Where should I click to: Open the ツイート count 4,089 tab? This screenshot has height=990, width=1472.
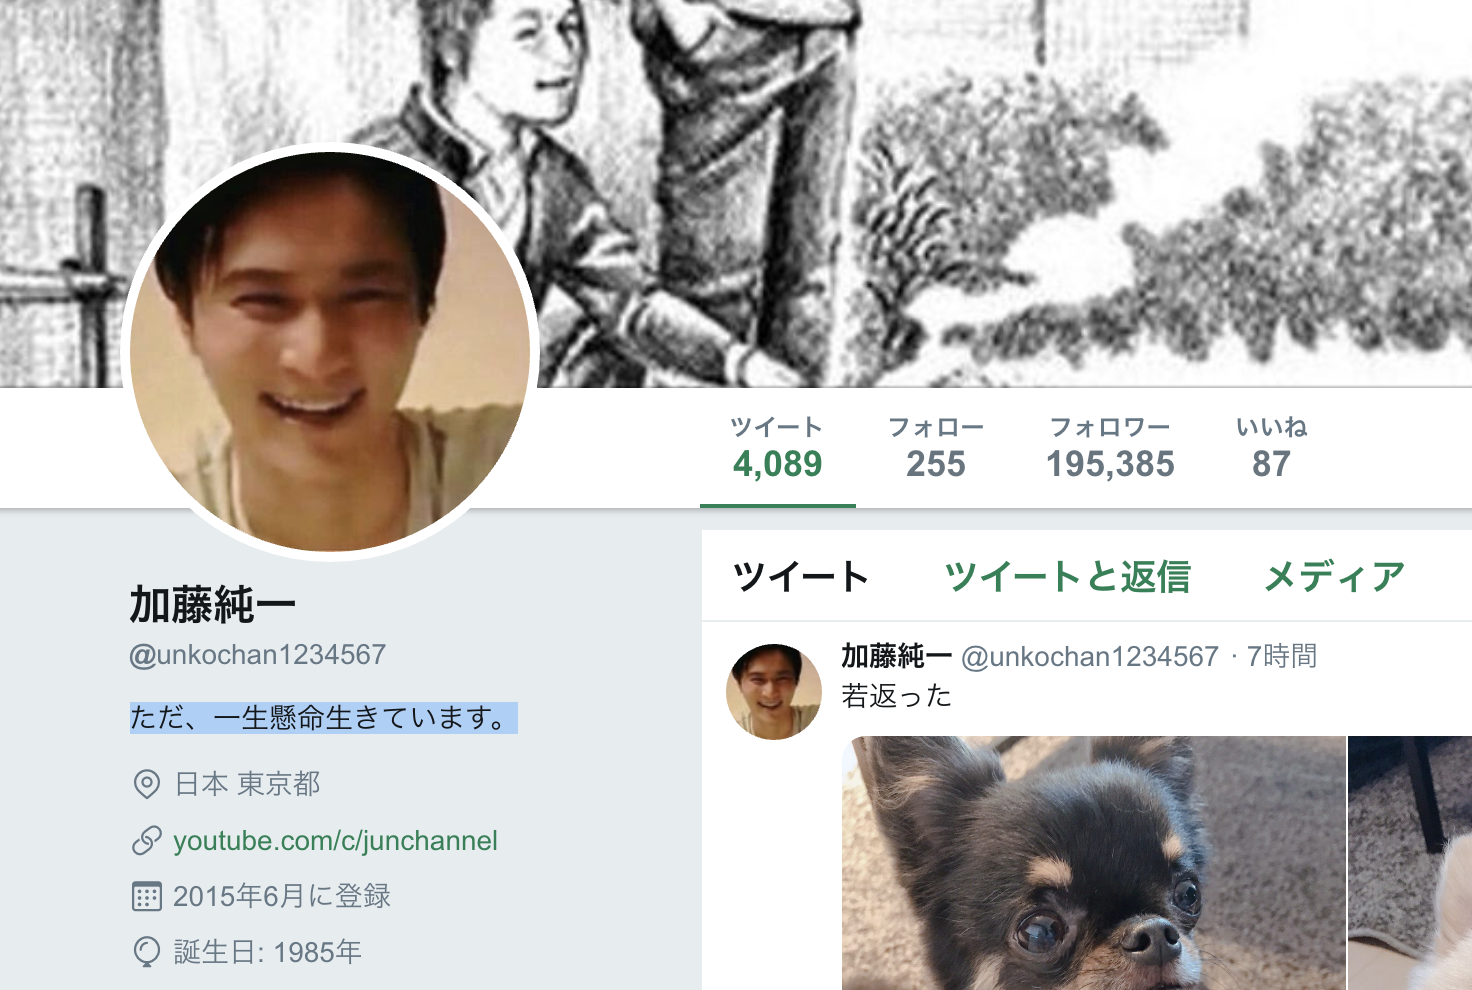pyautogui.click(x=777, y=449)
